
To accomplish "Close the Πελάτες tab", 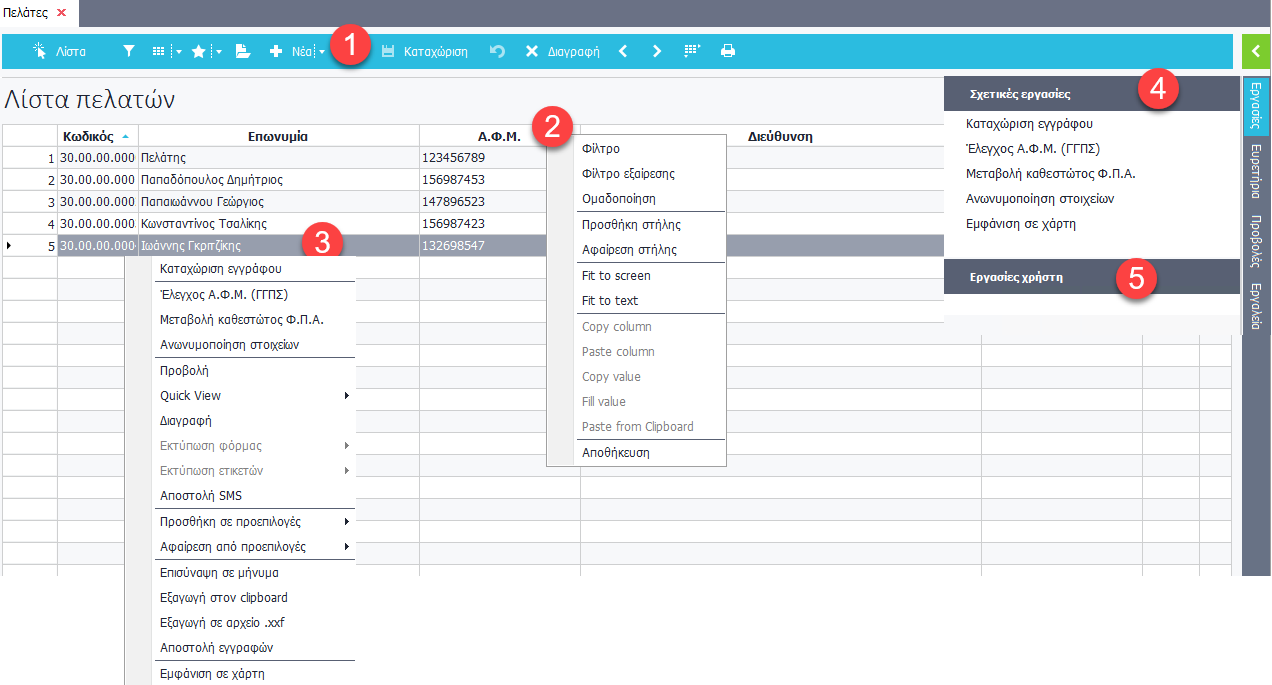I will [x=62, y=12].
